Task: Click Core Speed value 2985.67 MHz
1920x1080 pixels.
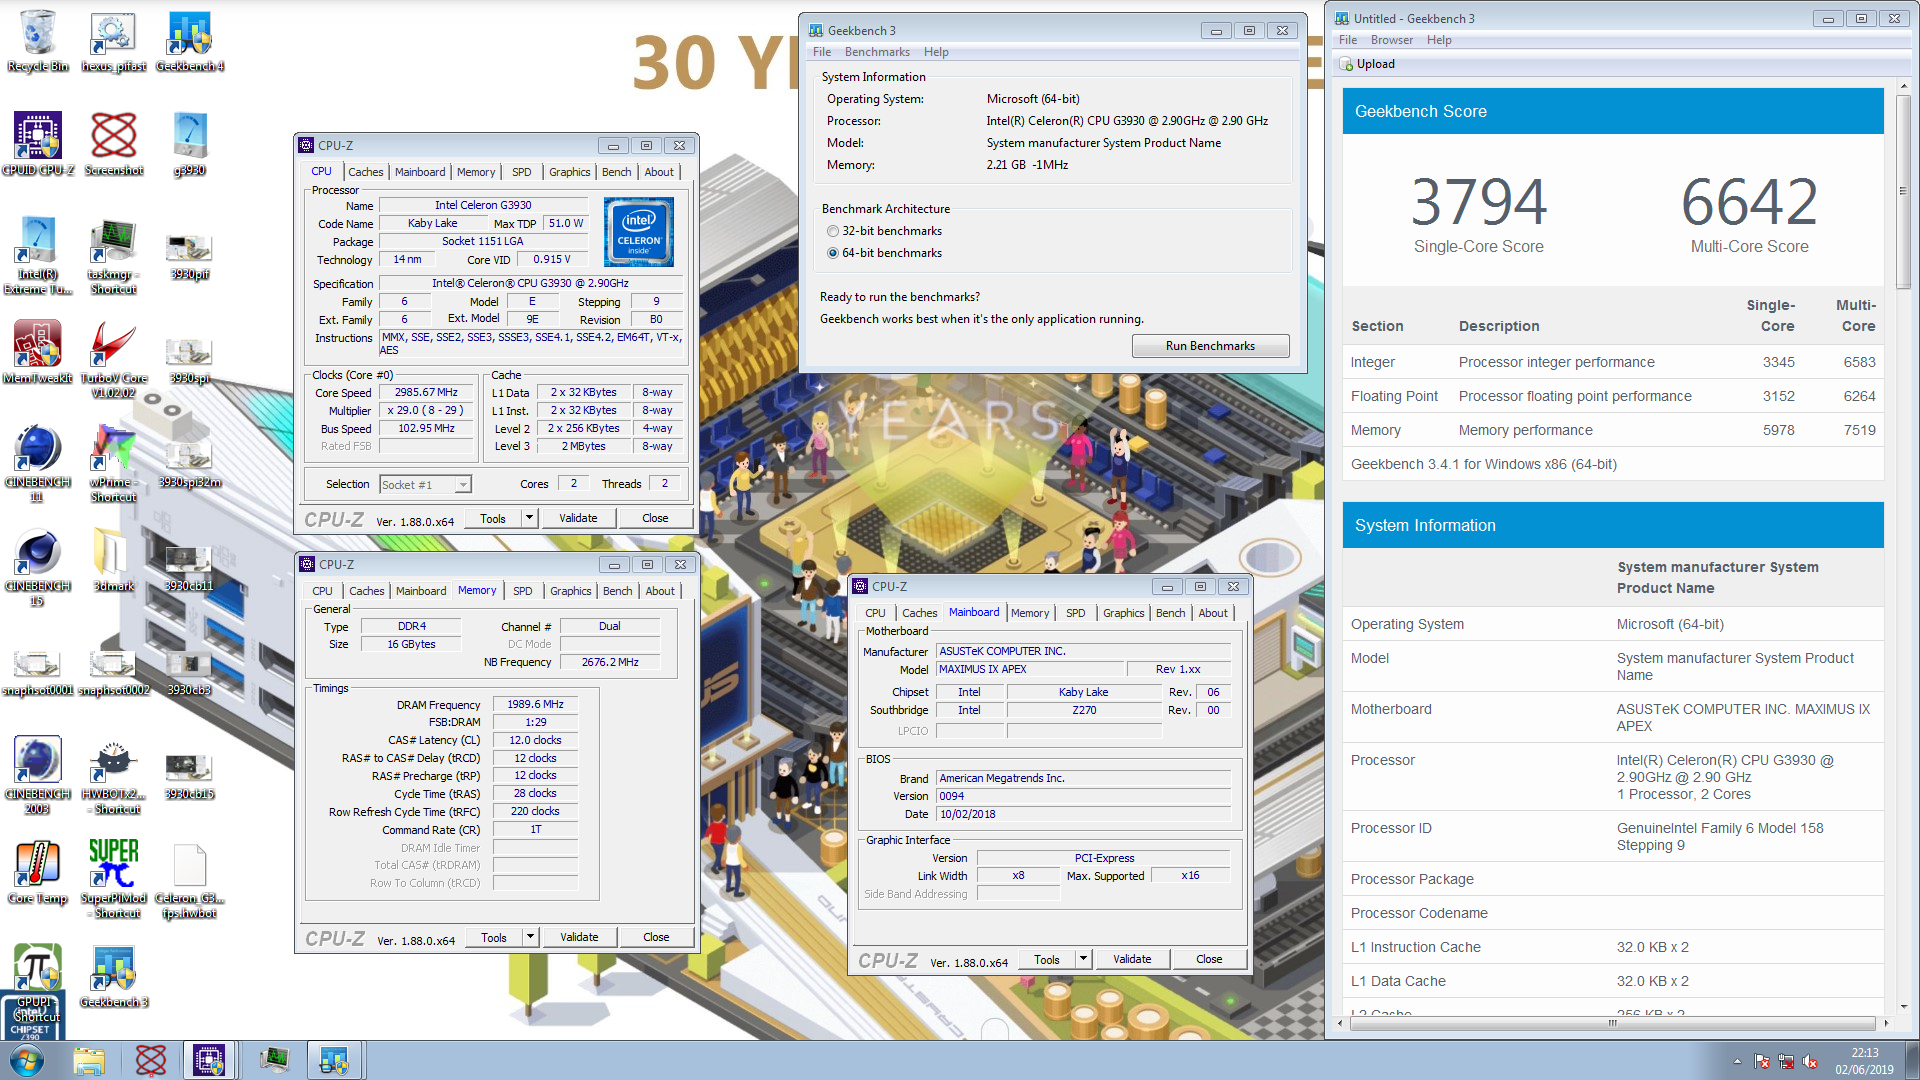Action: tap(426, 393)
